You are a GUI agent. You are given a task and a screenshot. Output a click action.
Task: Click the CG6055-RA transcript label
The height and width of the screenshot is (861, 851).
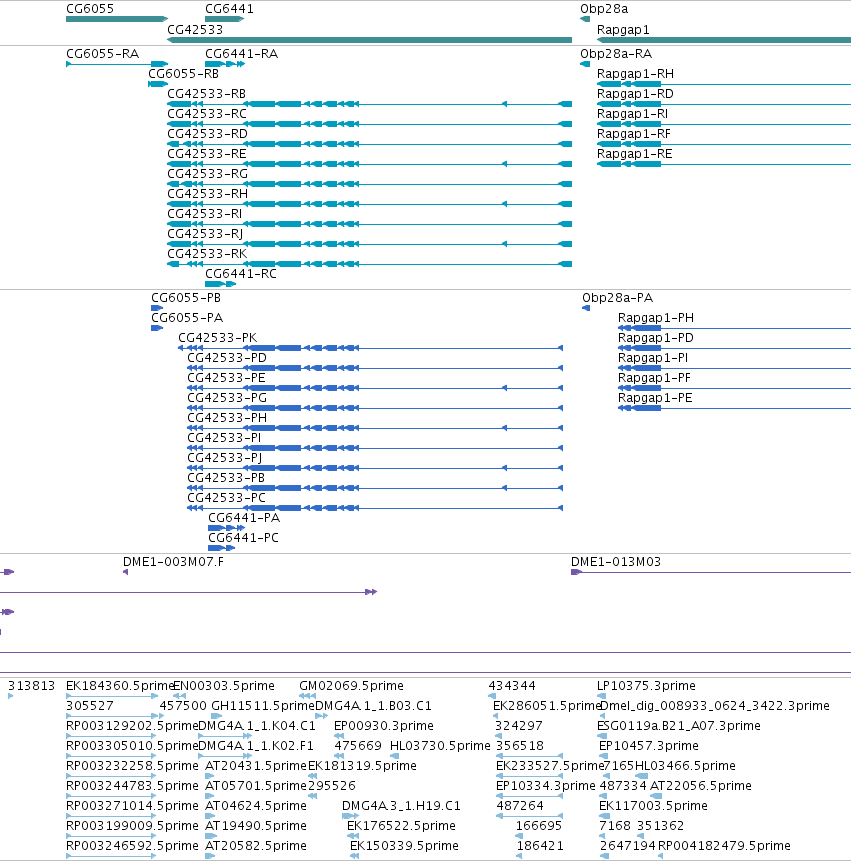pyautogui.click(x=102, y=54)
